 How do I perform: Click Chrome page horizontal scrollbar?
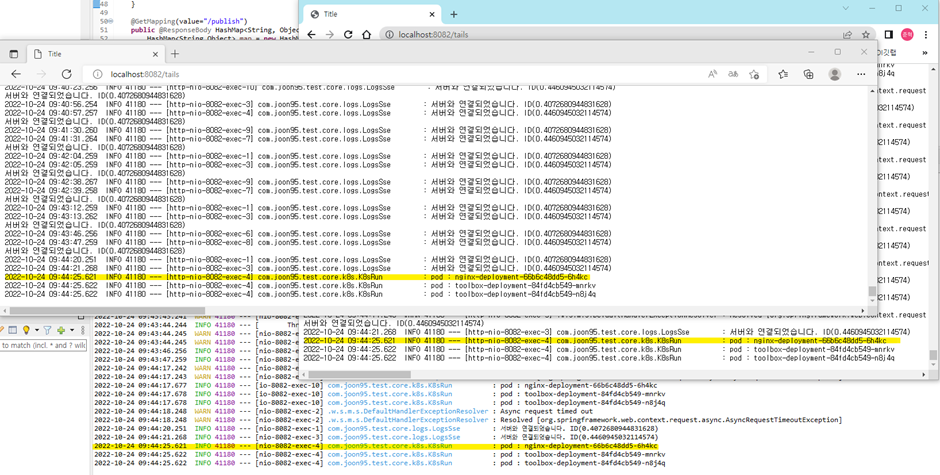[x=360, y=374]
